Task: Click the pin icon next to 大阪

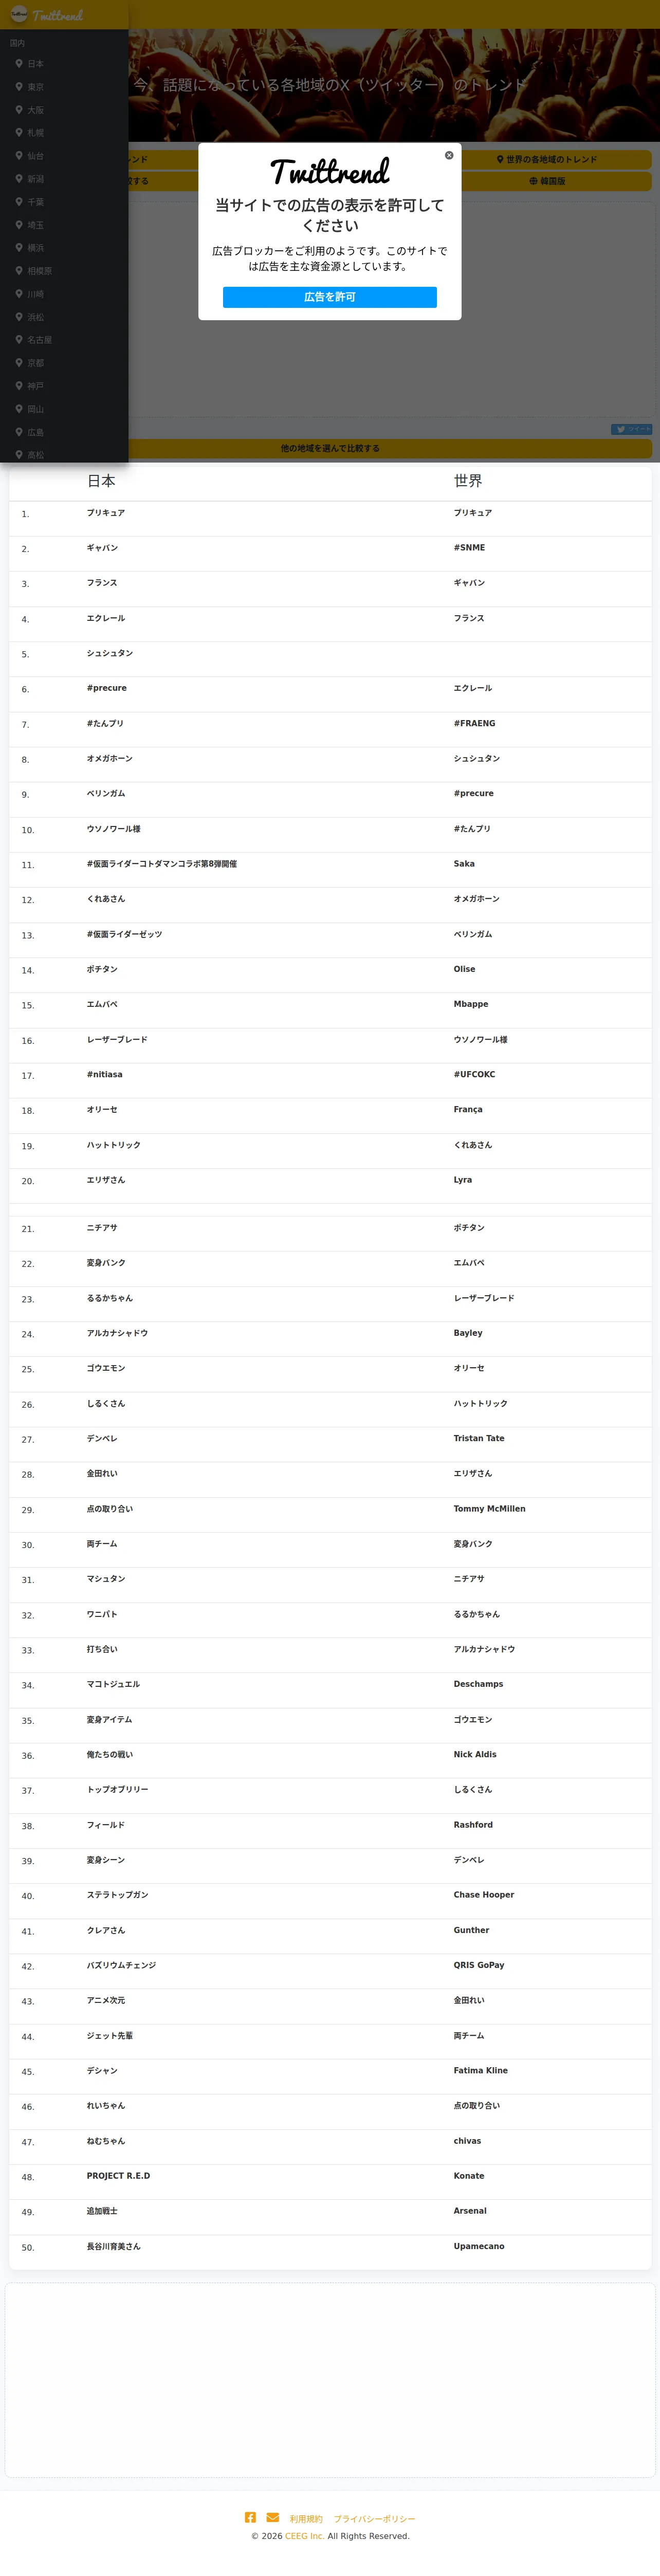Action: click(19, 110)
